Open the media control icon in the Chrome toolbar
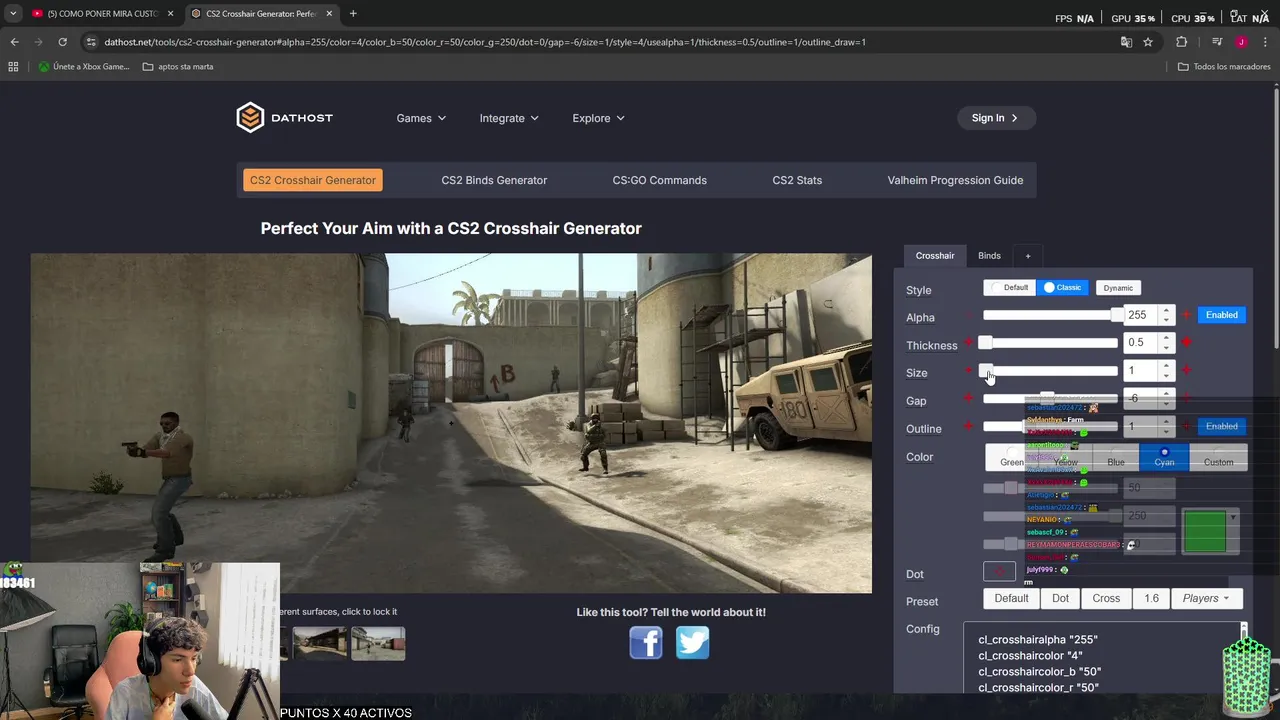The height and width of the screenshot is (720, 1280). (1217, 42)
